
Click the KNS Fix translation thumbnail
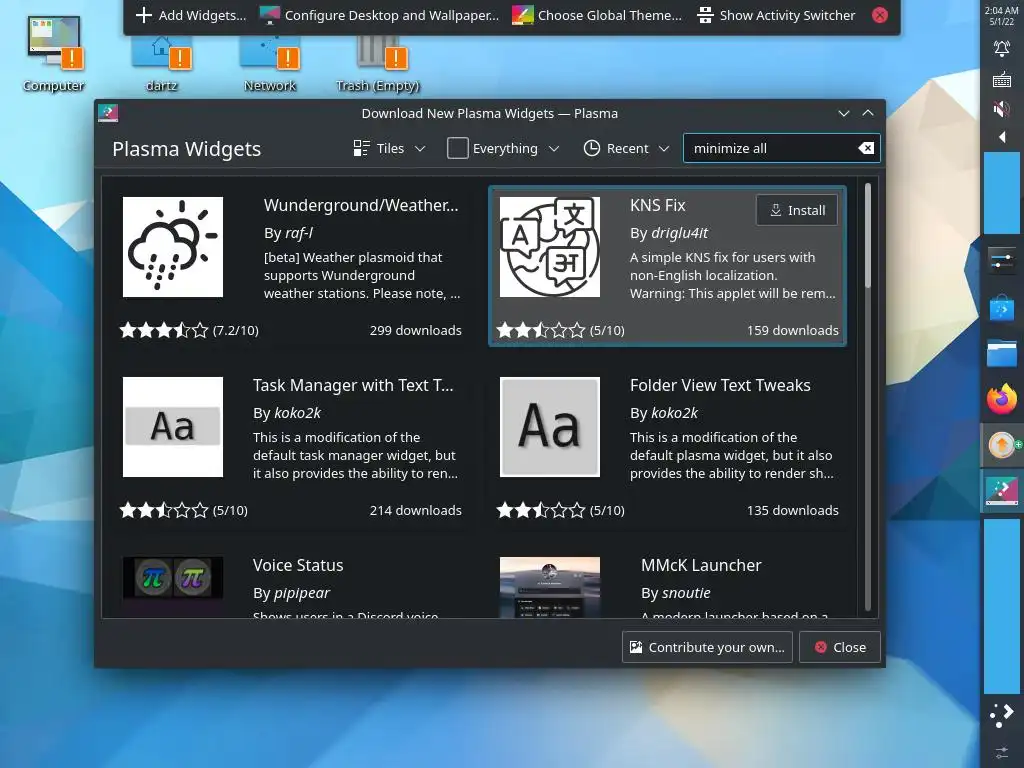coord(550,247)
